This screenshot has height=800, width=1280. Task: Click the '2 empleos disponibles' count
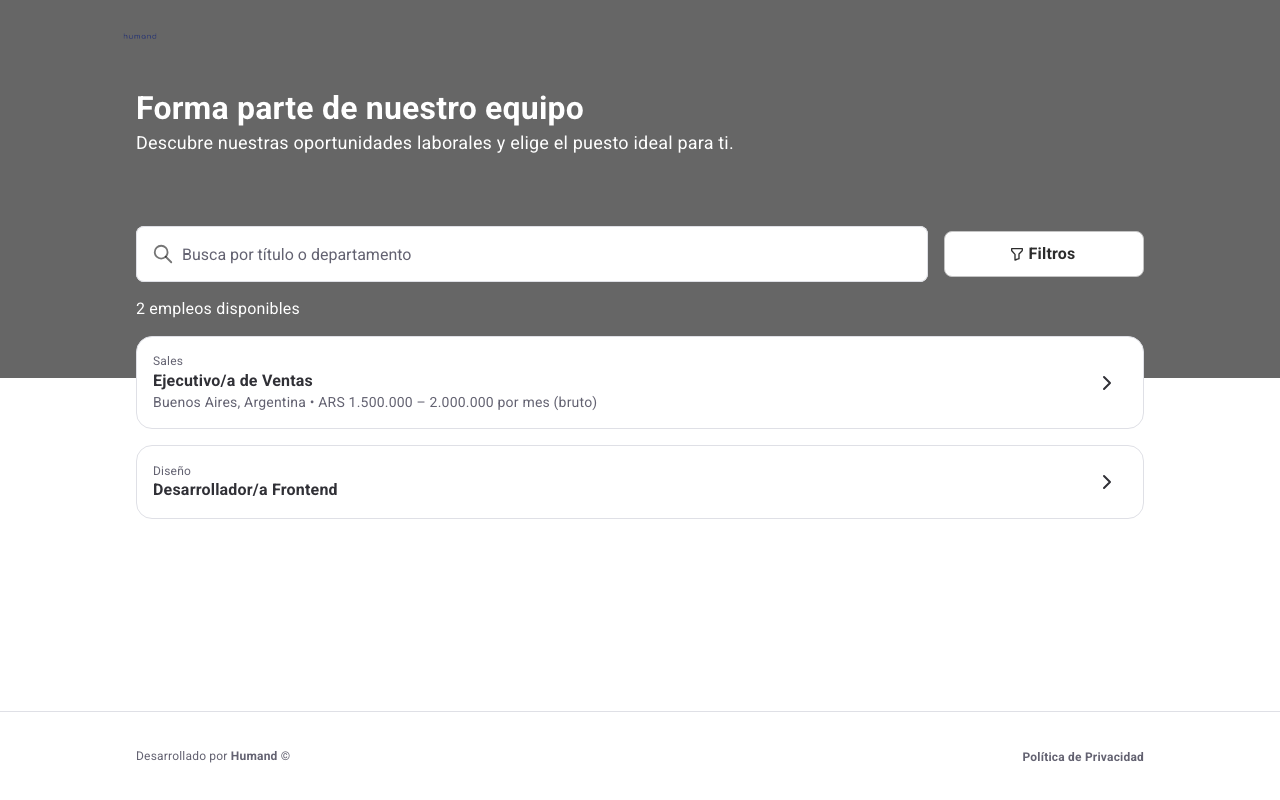tap(218, 309)
